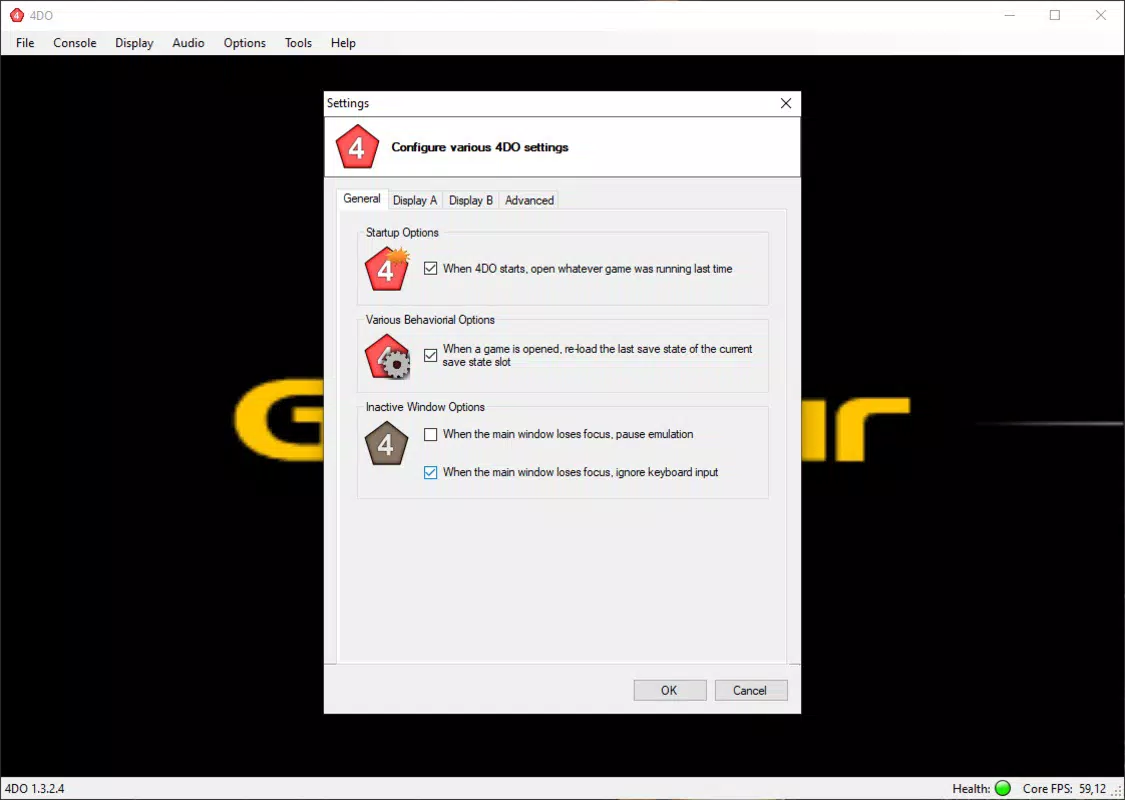The image size is (1125, 800).
Task: Open the Console menu
Action: pos(75,43)
